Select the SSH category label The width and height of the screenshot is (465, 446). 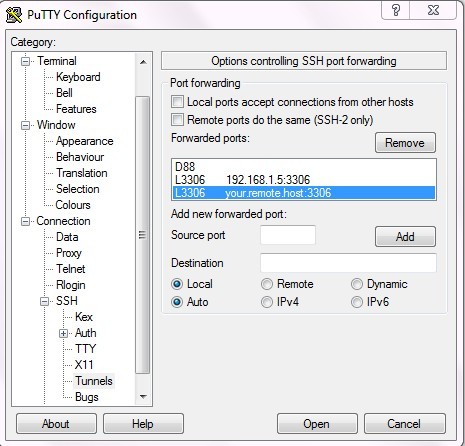coord(67,301)
